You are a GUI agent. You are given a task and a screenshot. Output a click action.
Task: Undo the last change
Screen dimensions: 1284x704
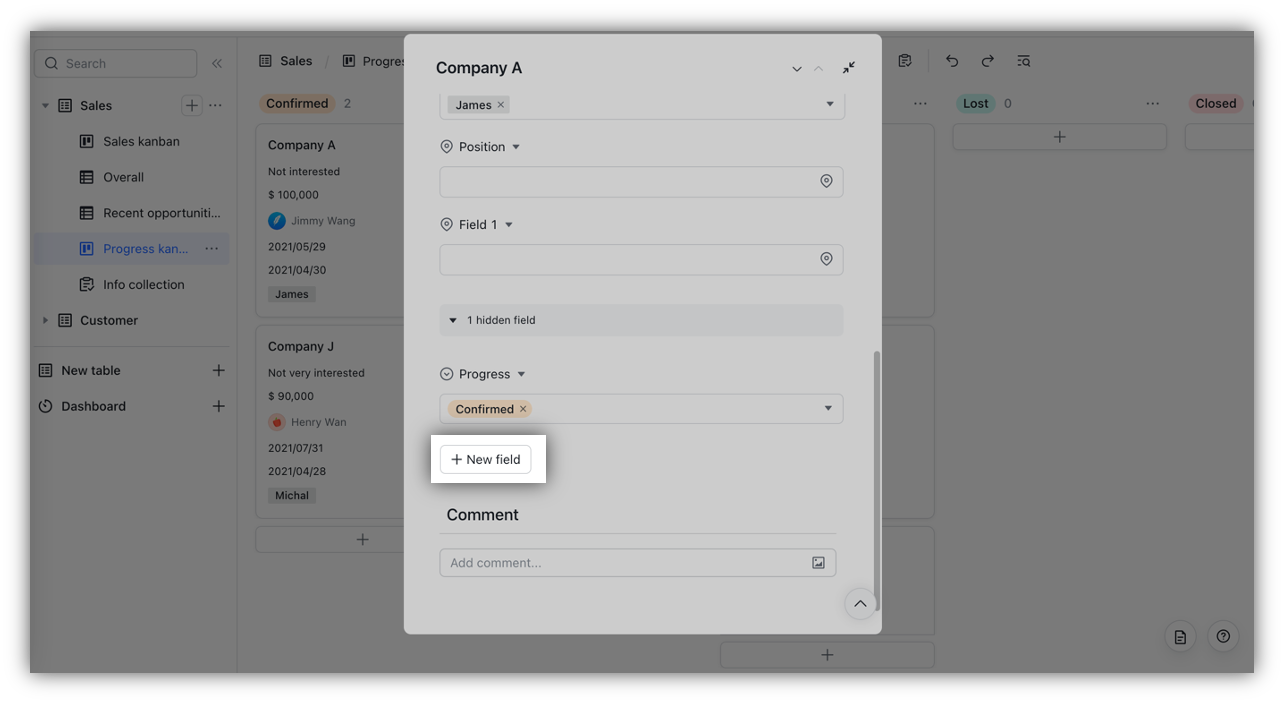click(x=951, y=61)
